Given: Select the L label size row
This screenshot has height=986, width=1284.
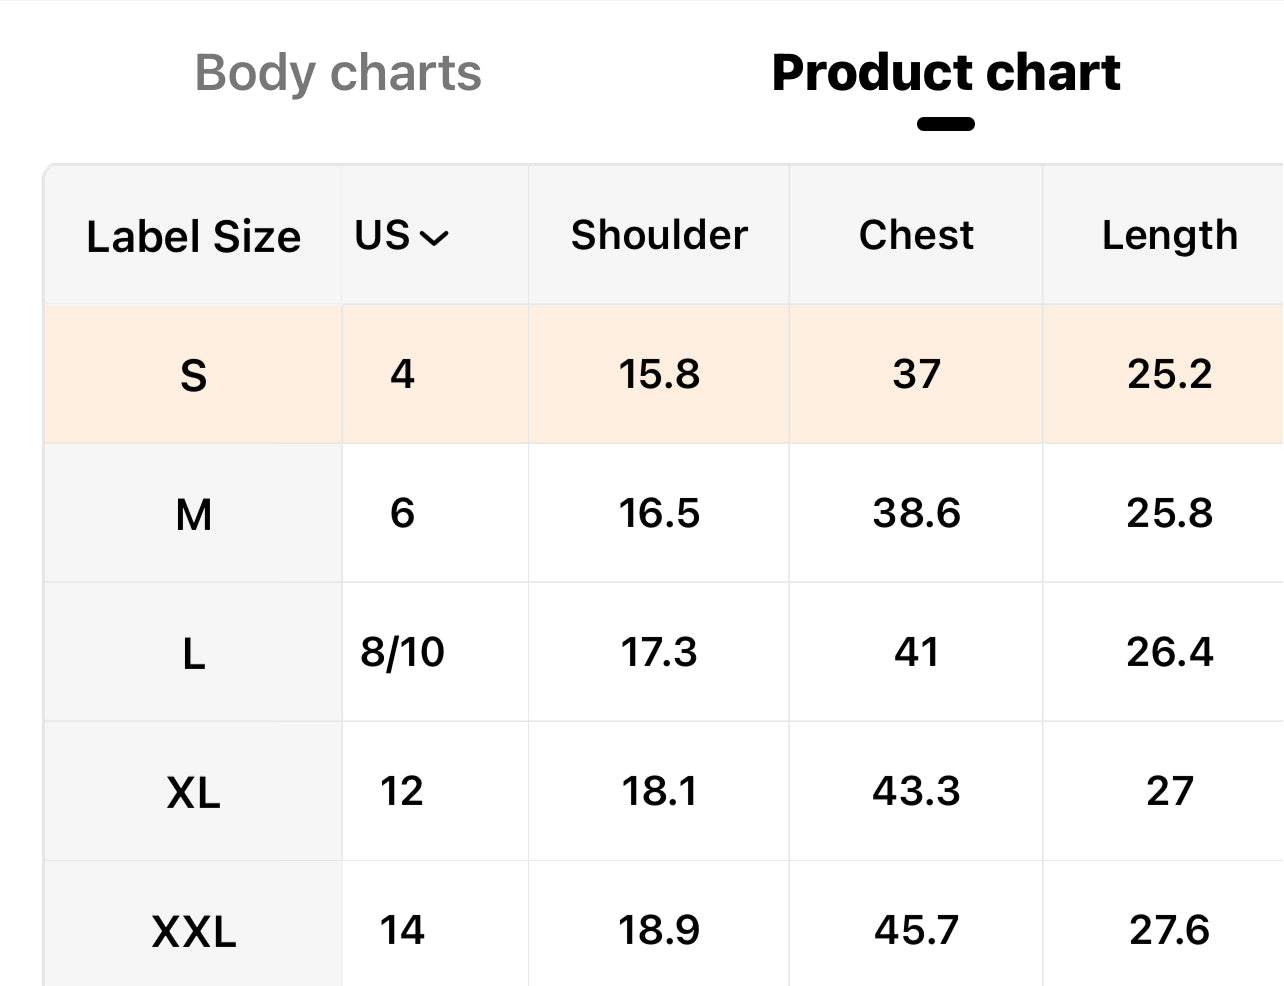Looking at the screenshot, I should point(664,652).
